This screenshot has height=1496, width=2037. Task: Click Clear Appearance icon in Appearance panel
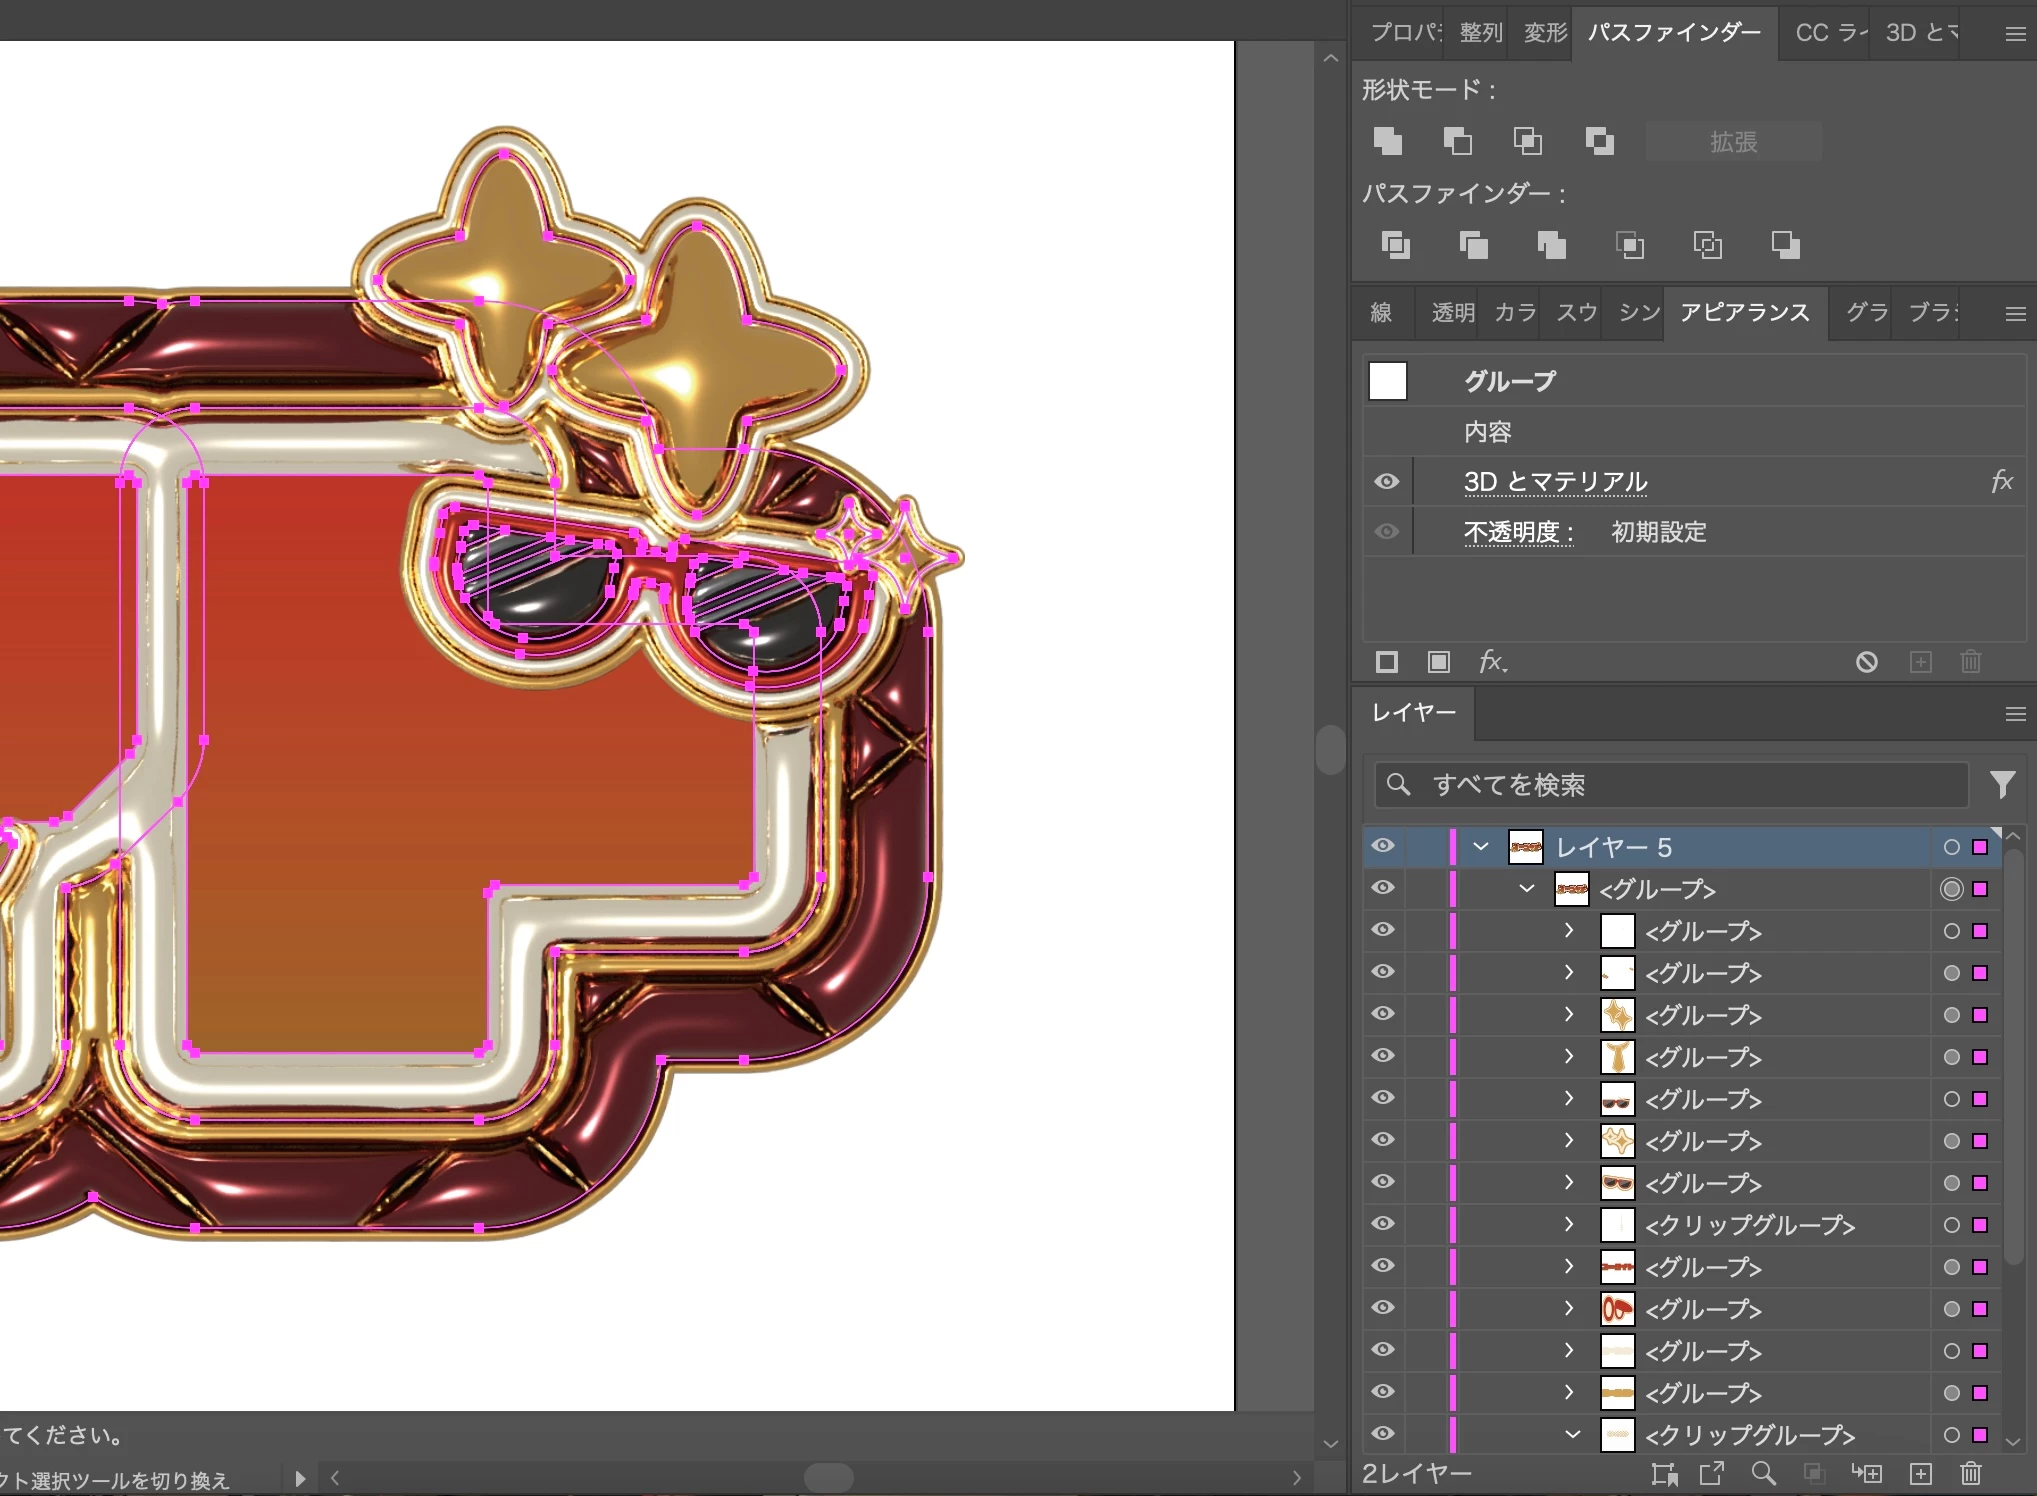tap(1866, 662)
